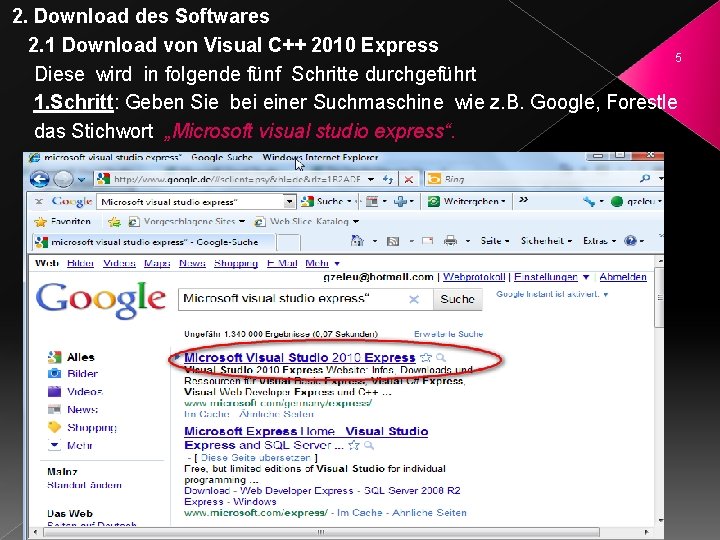Viewport: 720px width, 540px height.
Task: Select Videos in the left sidebar
Action: tap(75, 392)
